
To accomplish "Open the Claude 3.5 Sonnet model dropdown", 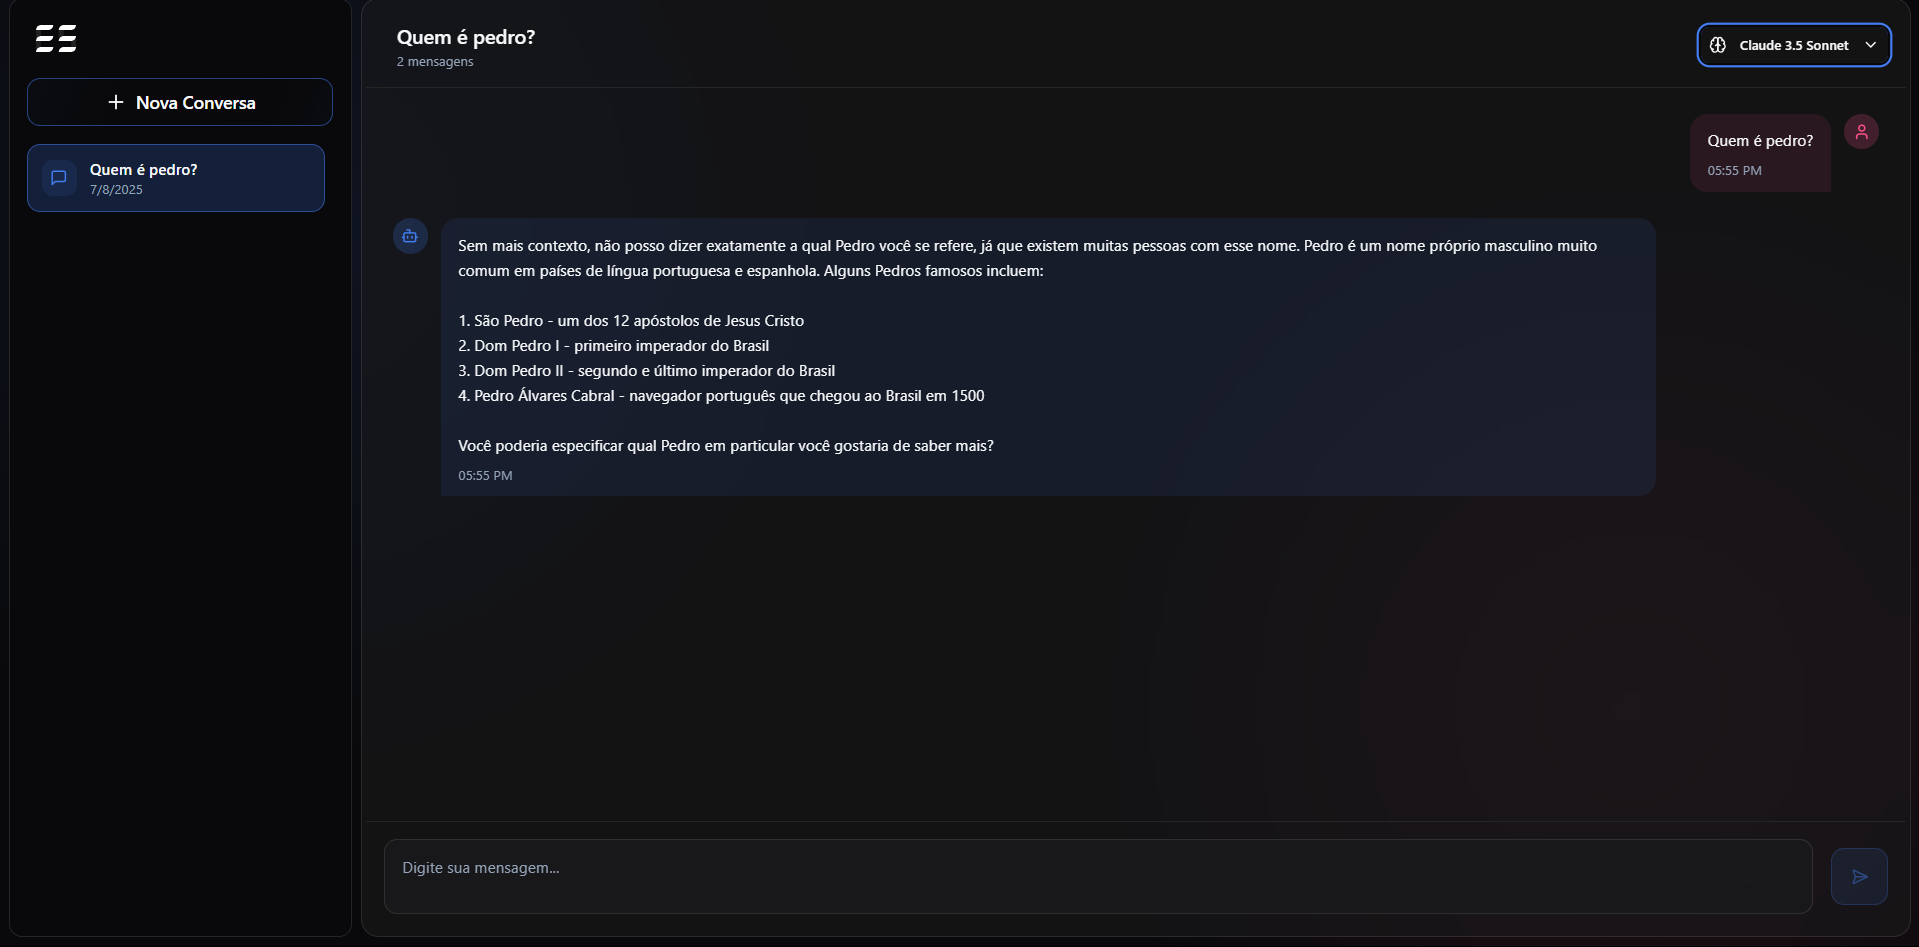I will 1793,45.
